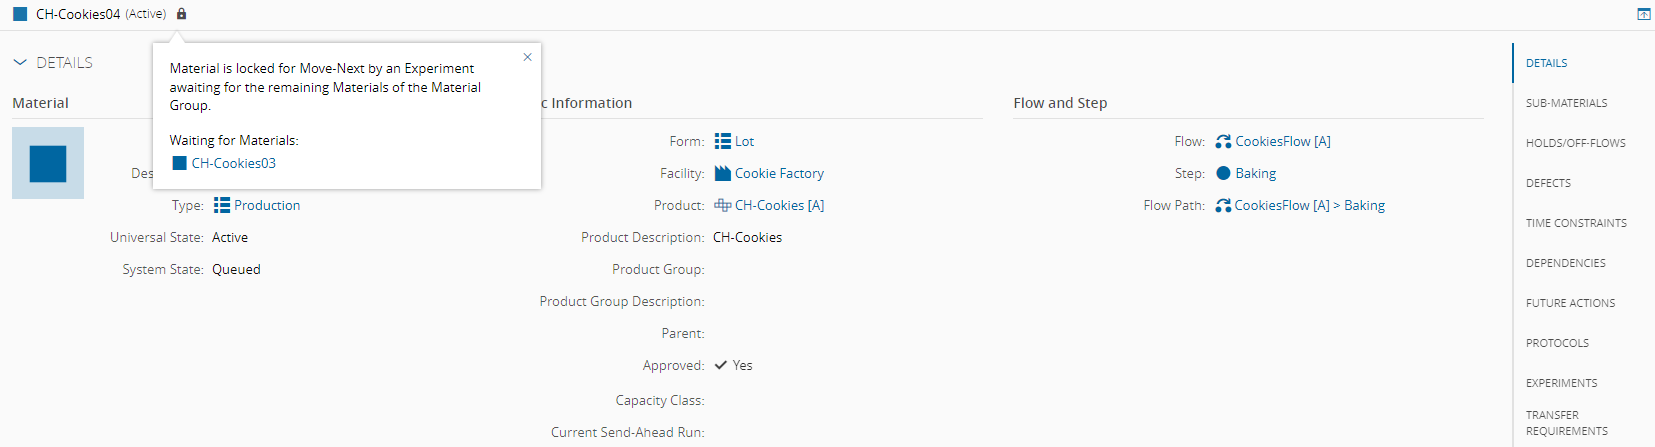
Task: Open the CookiesFlow [A] flow link
Action: 1282,141
